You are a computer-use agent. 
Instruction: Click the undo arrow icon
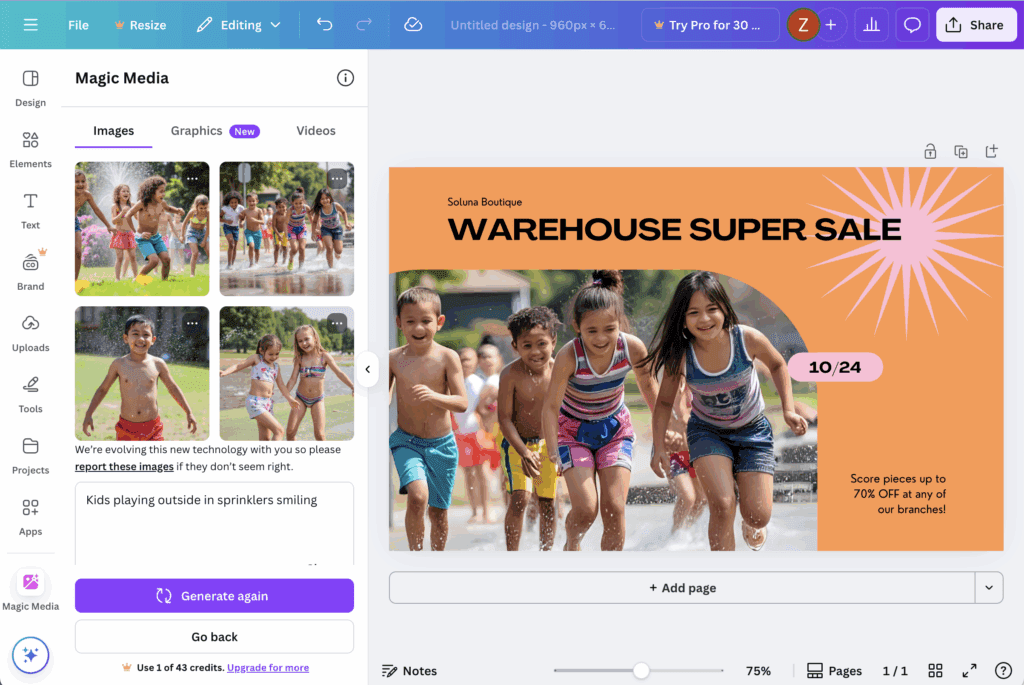pyautogui.click(x=324, y=25)
